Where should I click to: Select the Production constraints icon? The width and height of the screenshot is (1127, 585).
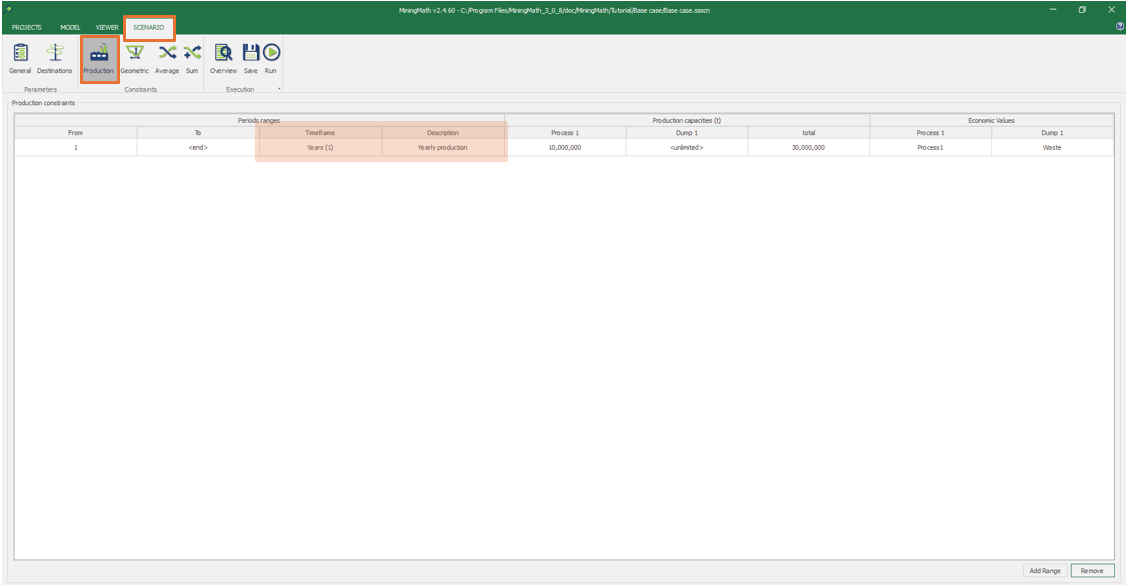click(x=99, y=59)
